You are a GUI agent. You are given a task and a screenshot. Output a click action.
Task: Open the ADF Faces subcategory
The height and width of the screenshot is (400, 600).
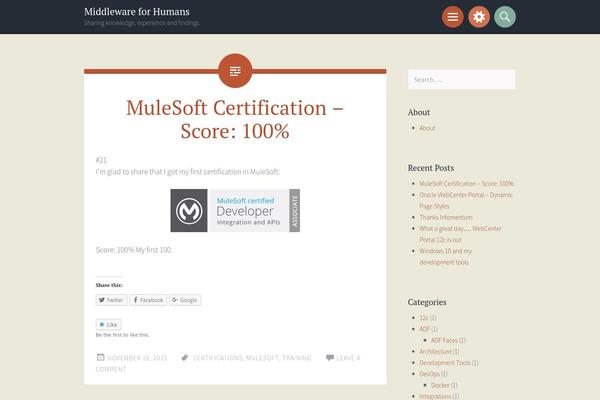click(444, 340)
